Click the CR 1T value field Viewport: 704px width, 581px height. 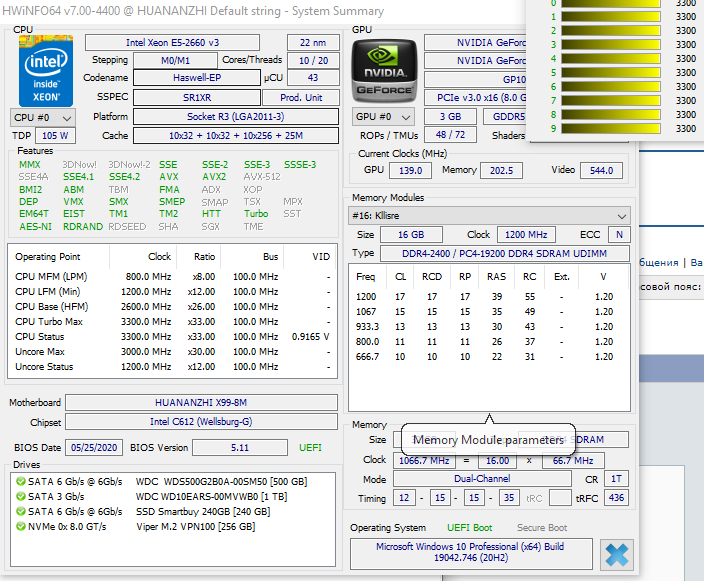coord(616,479)
